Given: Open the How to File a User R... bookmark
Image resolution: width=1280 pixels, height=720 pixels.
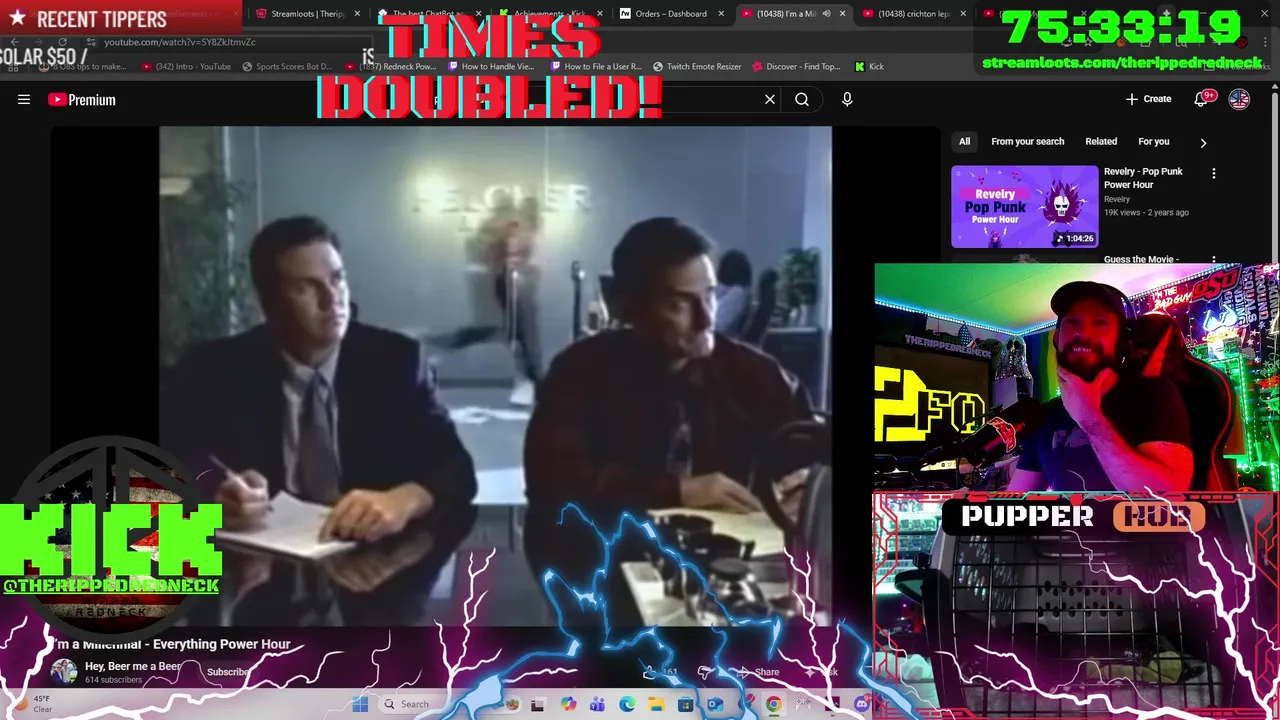Looking at the screenshot, I should pyautogui.click(x=596, y=66).
